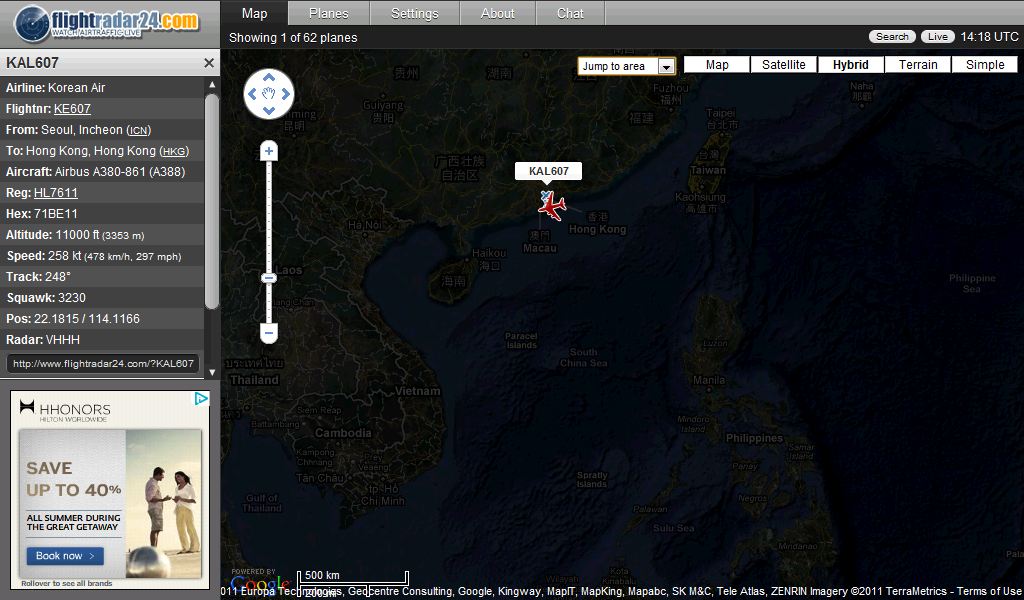Toggle the Live button

pos(938,37)
